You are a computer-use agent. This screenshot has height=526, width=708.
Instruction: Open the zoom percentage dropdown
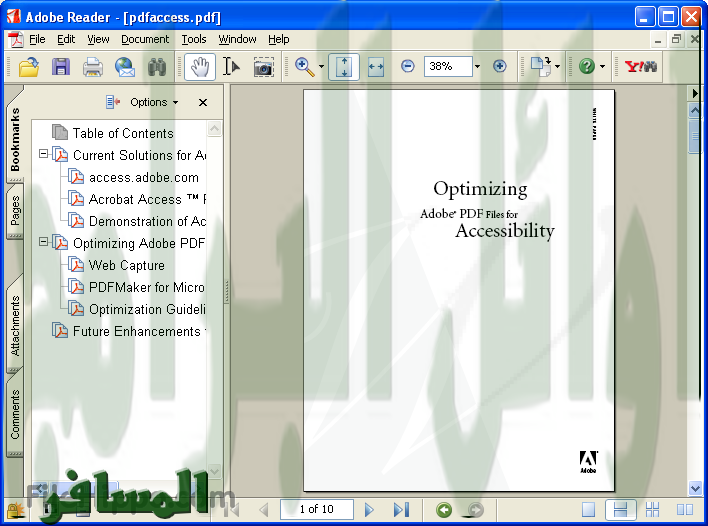[x=477, y=67]
